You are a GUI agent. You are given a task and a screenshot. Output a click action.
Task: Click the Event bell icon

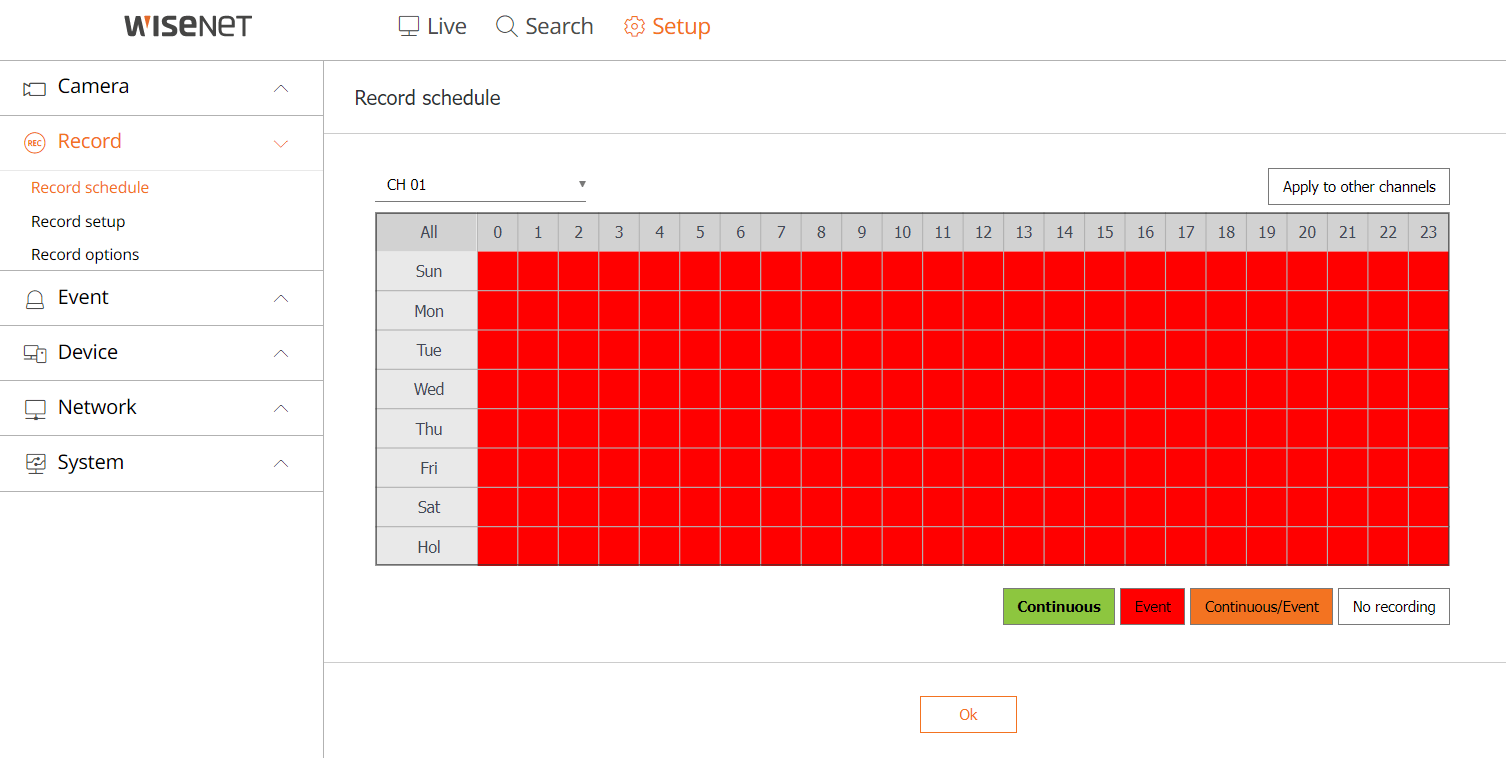(35, 299)
